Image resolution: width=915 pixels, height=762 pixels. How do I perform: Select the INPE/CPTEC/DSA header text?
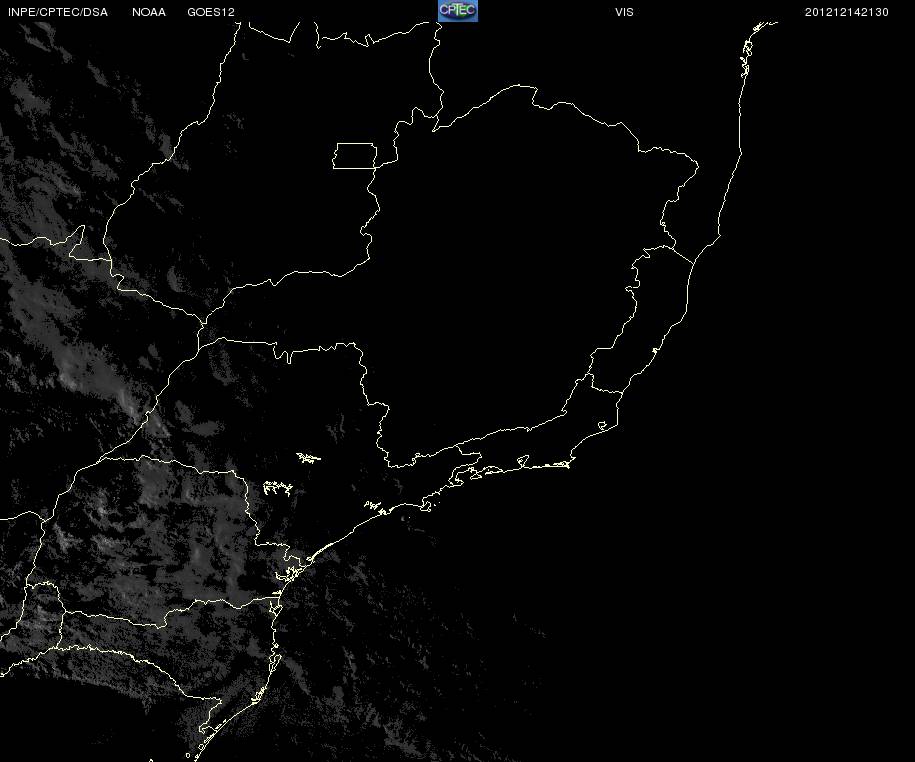tap(58, 12)
